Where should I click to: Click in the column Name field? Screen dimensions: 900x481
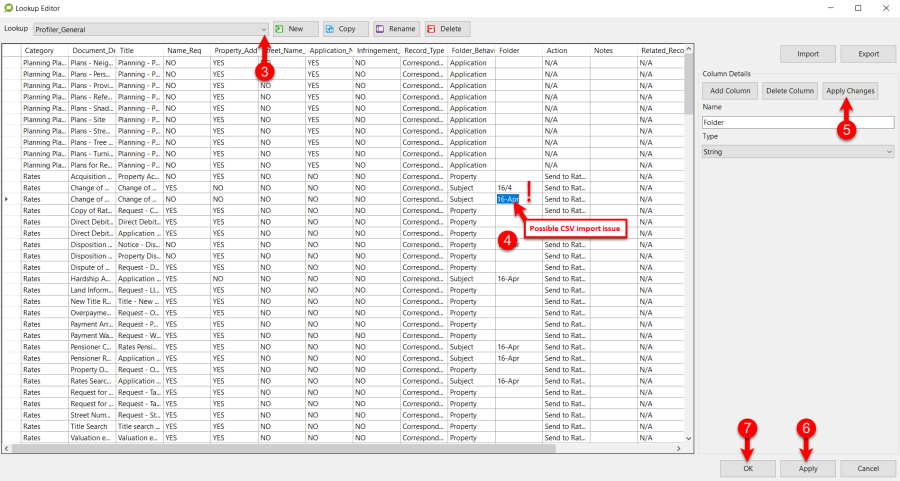click(x=797, y=122)
